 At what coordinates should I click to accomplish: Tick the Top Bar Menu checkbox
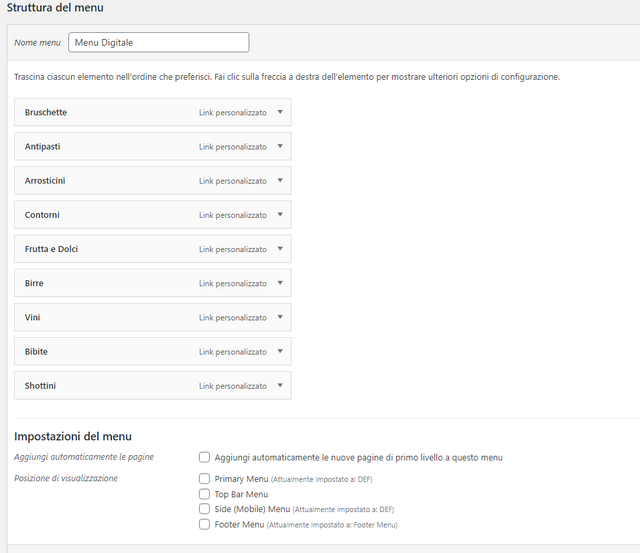pyautogui.click(x=204, y=494)
